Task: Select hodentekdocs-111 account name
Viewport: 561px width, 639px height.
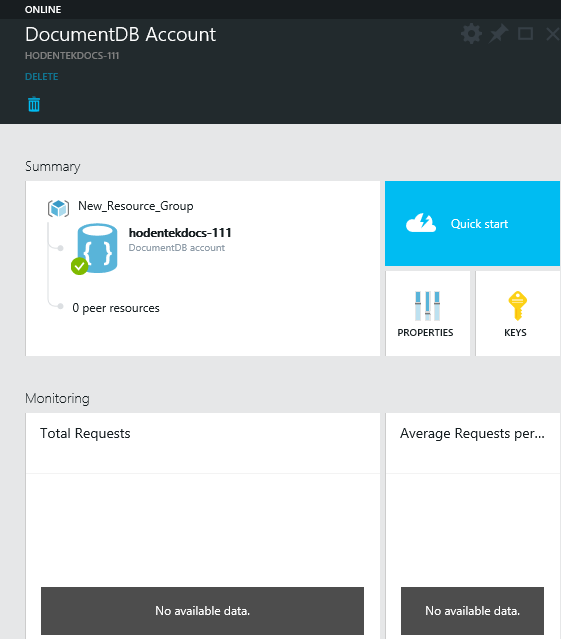Action: (180, 233)
